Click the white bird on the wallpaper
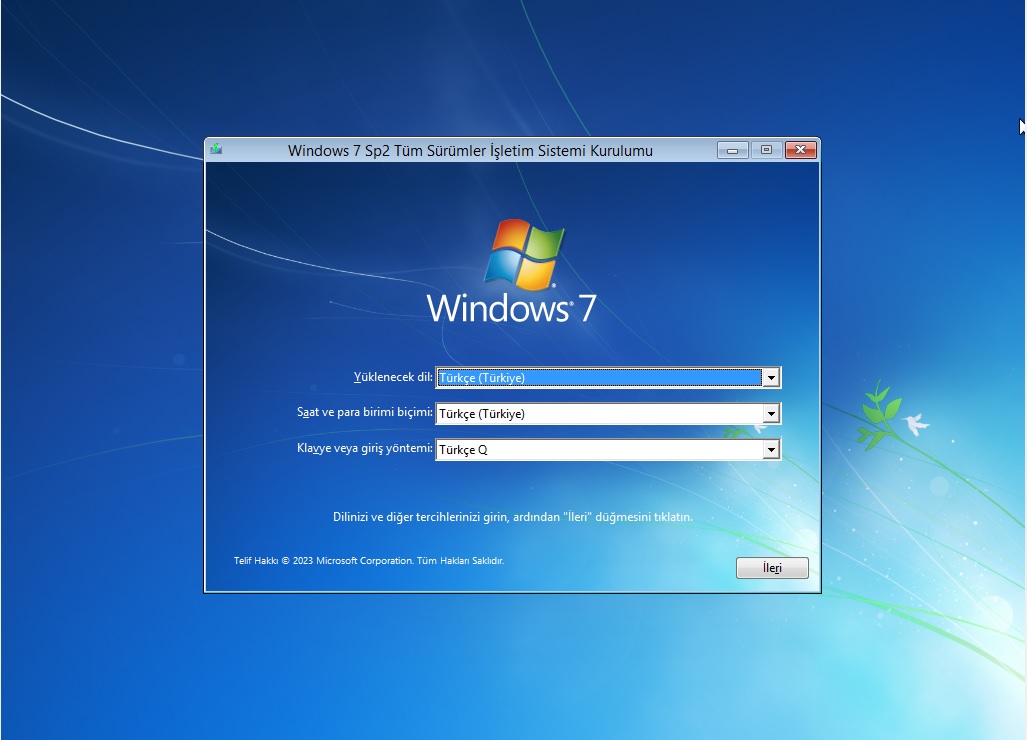Viewport: 1027px width, 740px height. pos(914,426)
